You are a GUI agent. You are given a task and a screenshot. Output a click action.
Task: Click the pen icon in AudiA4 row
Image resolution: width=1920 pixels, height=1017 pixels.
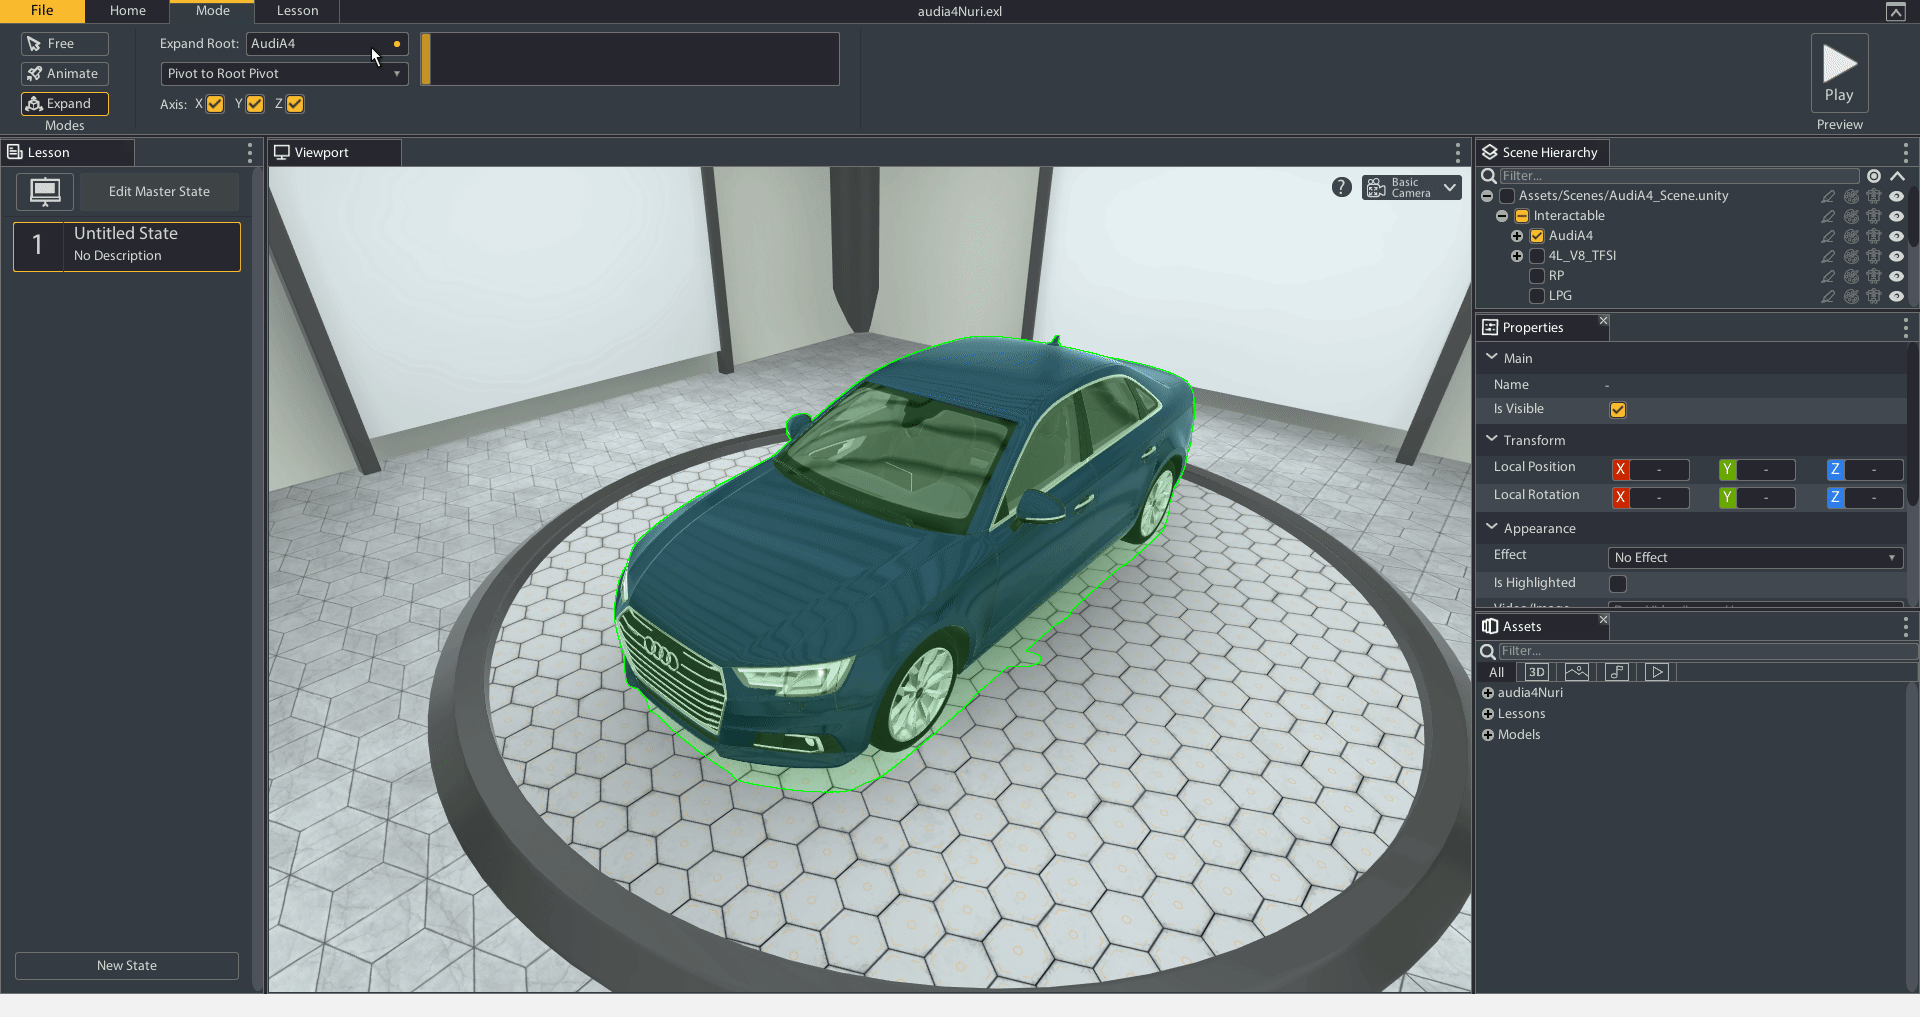[x=1828, y=236]
